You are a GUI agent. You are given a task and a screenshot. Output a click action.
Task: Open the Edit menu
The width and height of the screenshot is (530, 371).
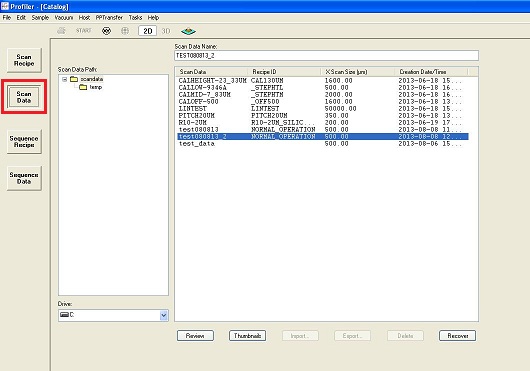(21, 18)
